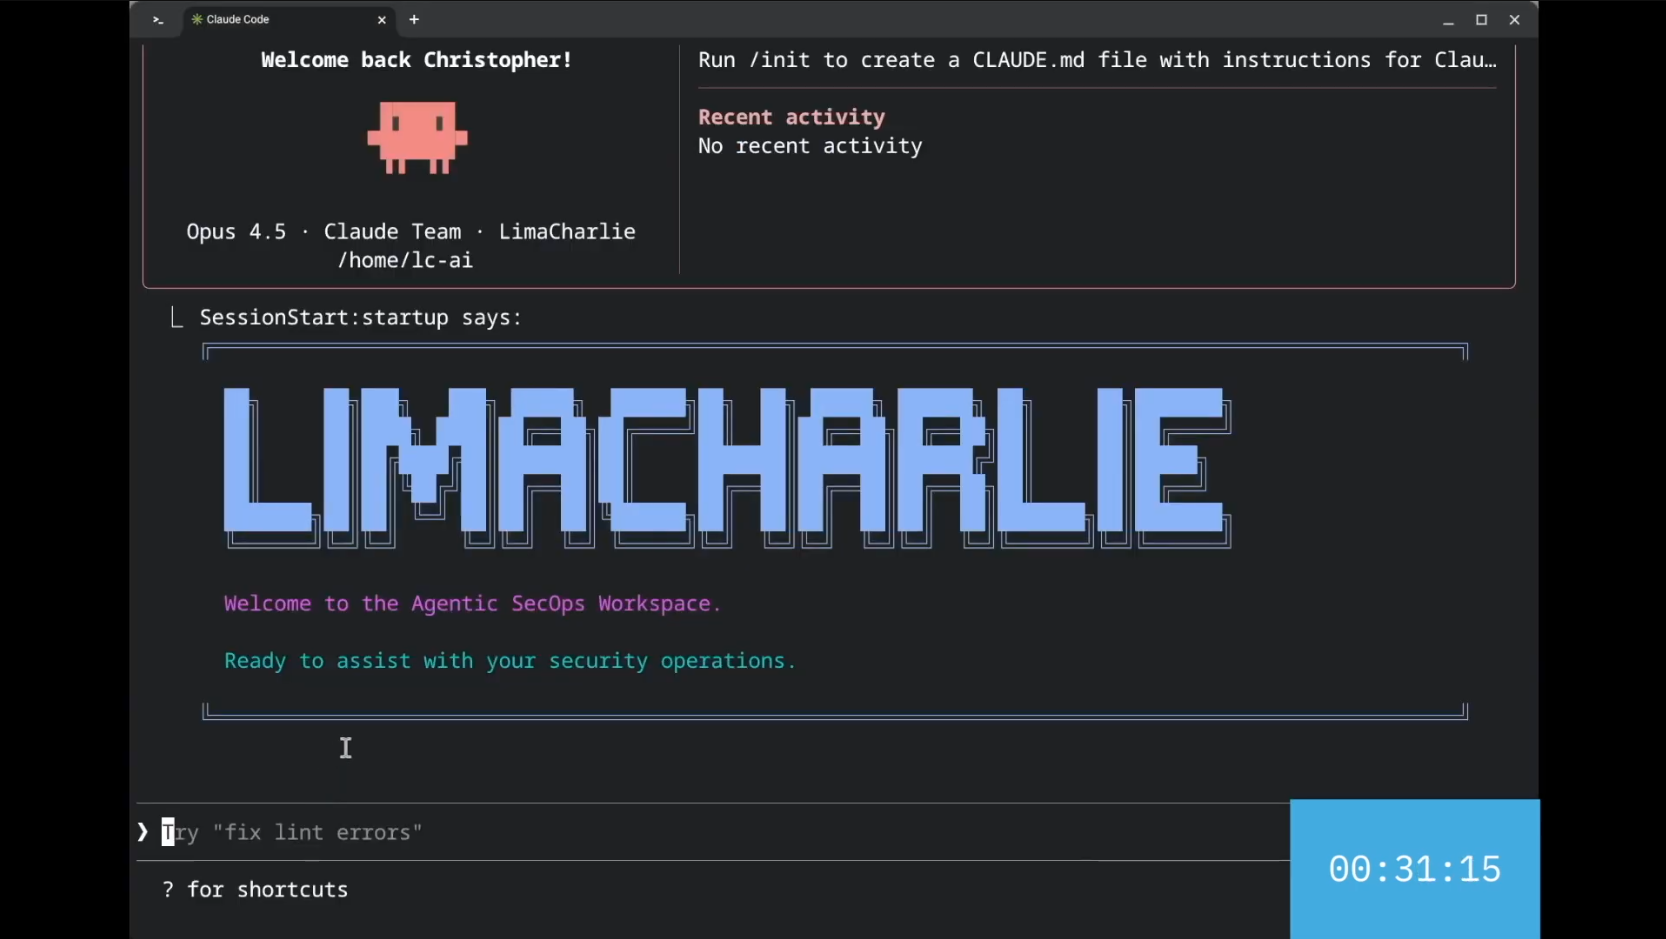Click the "SessionStart:startup says:" line
Screen dimensions: 1666x939
360,318
